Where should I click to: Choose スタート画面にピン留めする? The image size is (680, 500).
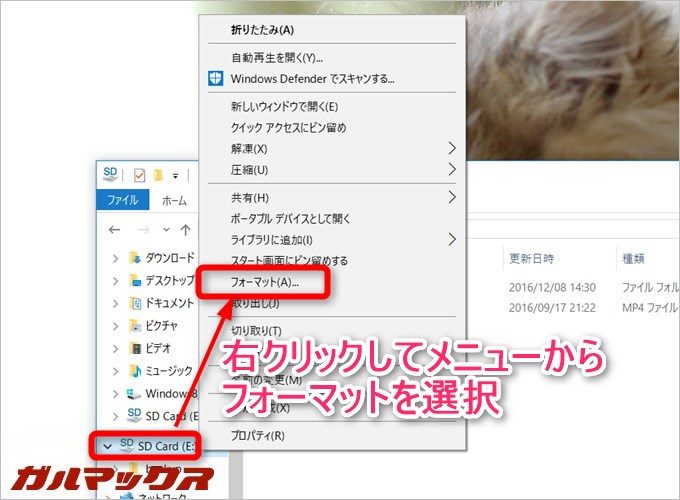click(x=289, y=260)
